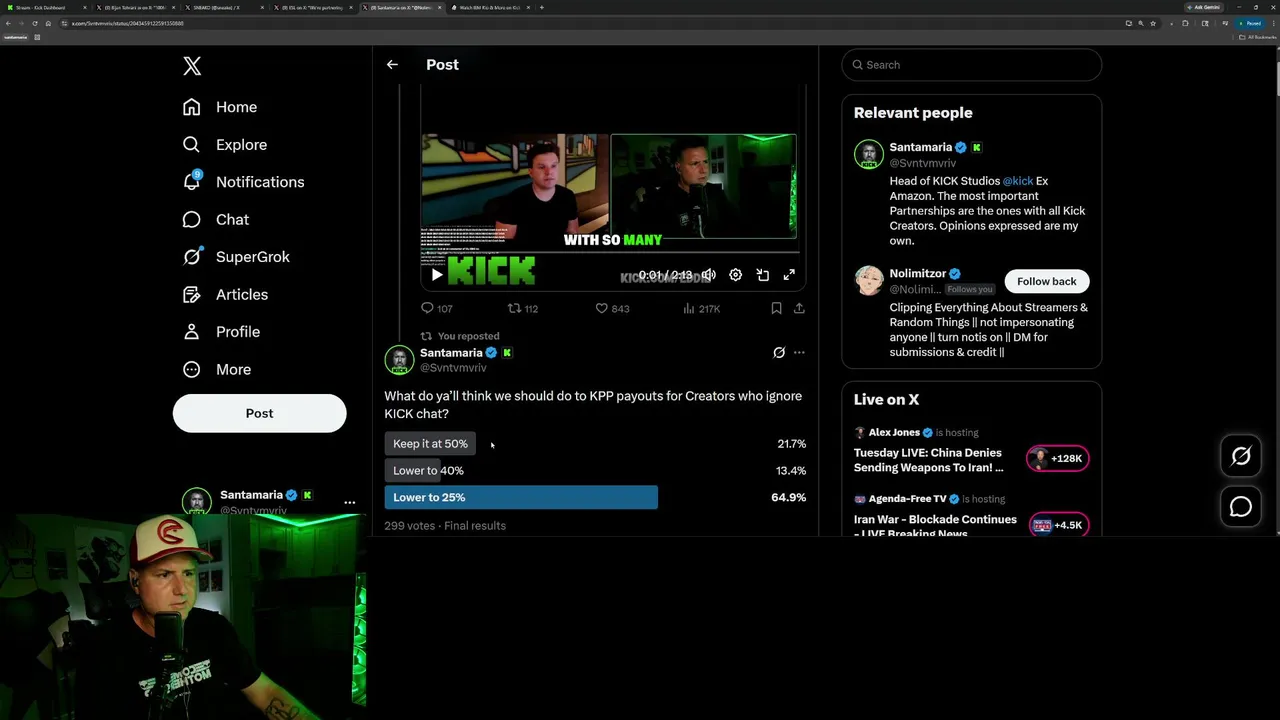Click the reply icon with 107 replies
The height and width of the screenshot is (720, 1280).
(x=436, y=308)
